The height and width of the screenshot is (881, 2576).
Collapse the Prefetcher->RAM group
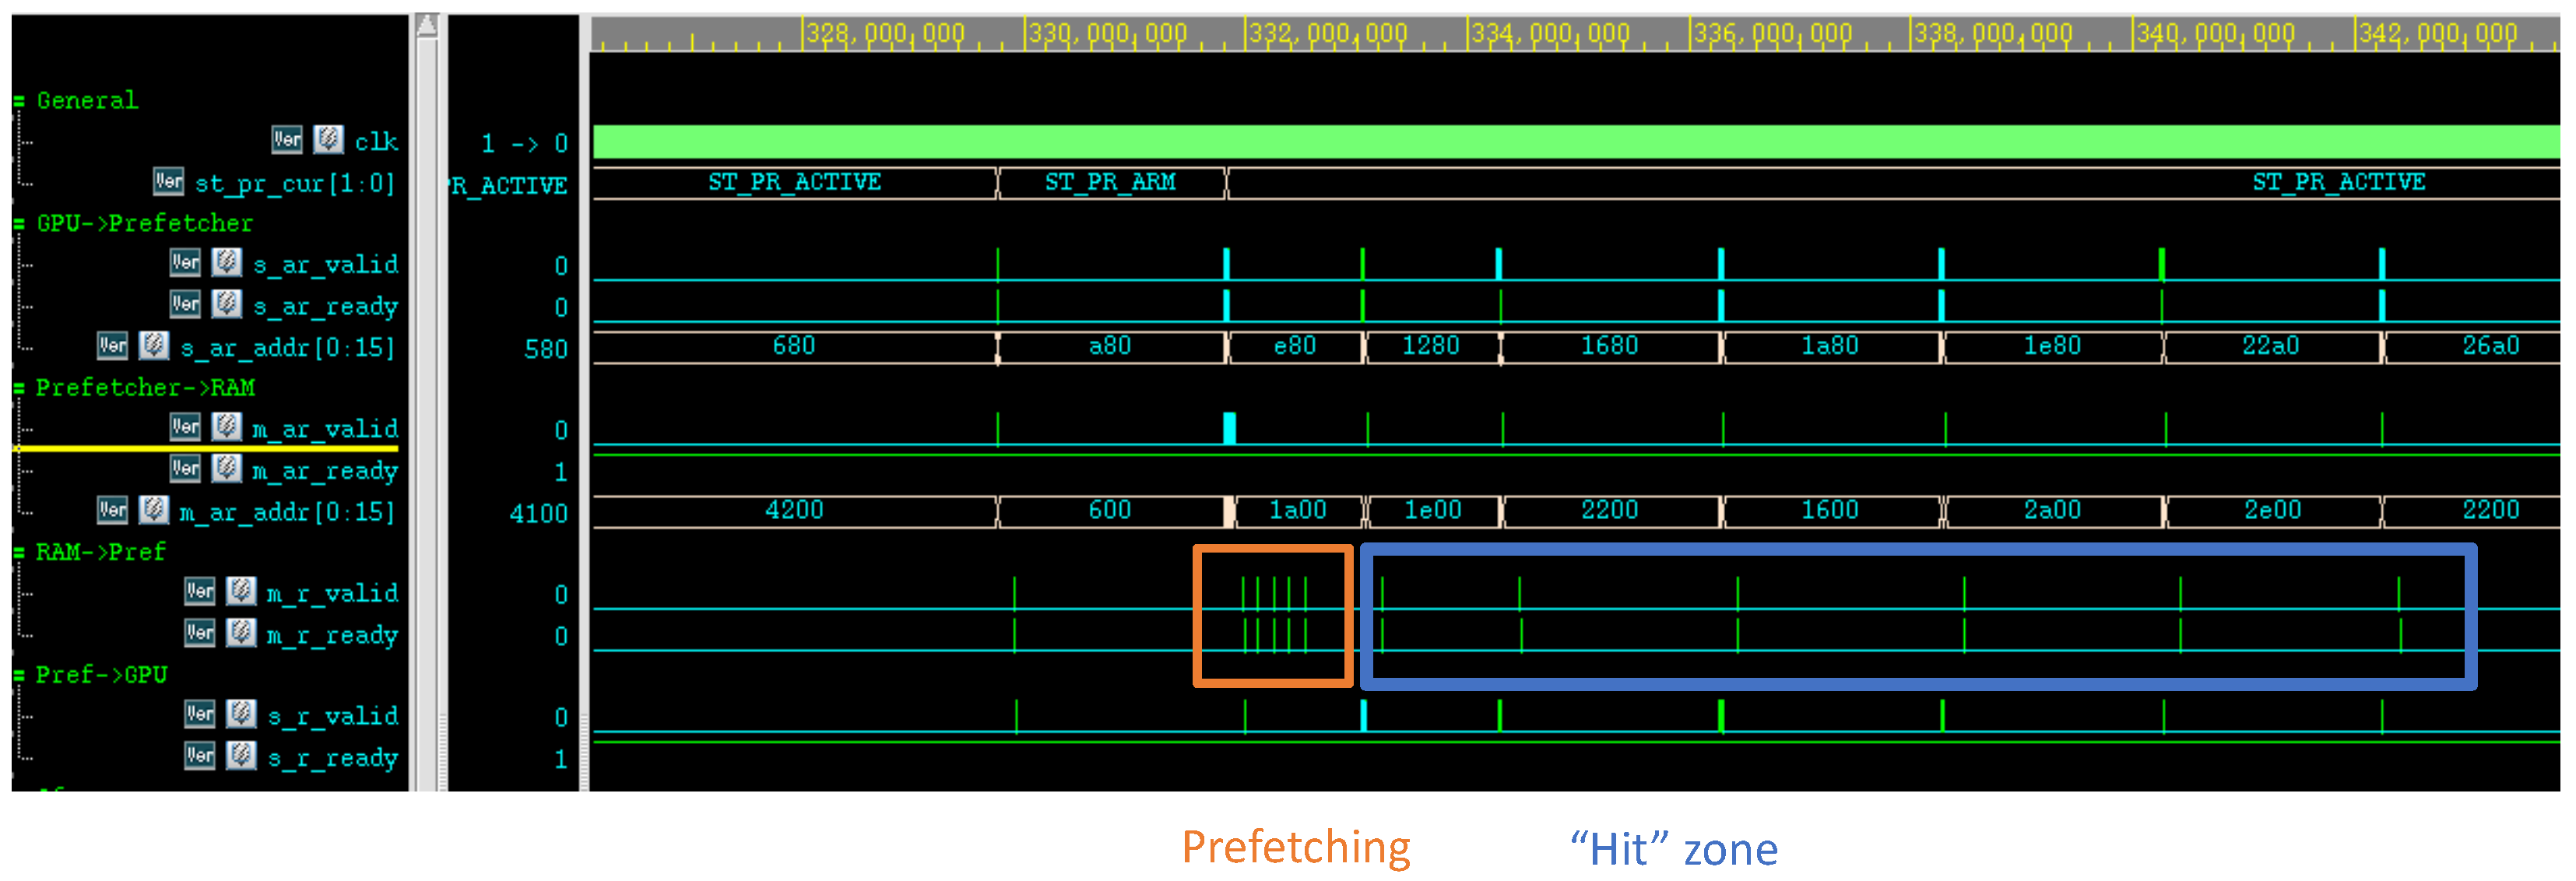click(19, 388)
